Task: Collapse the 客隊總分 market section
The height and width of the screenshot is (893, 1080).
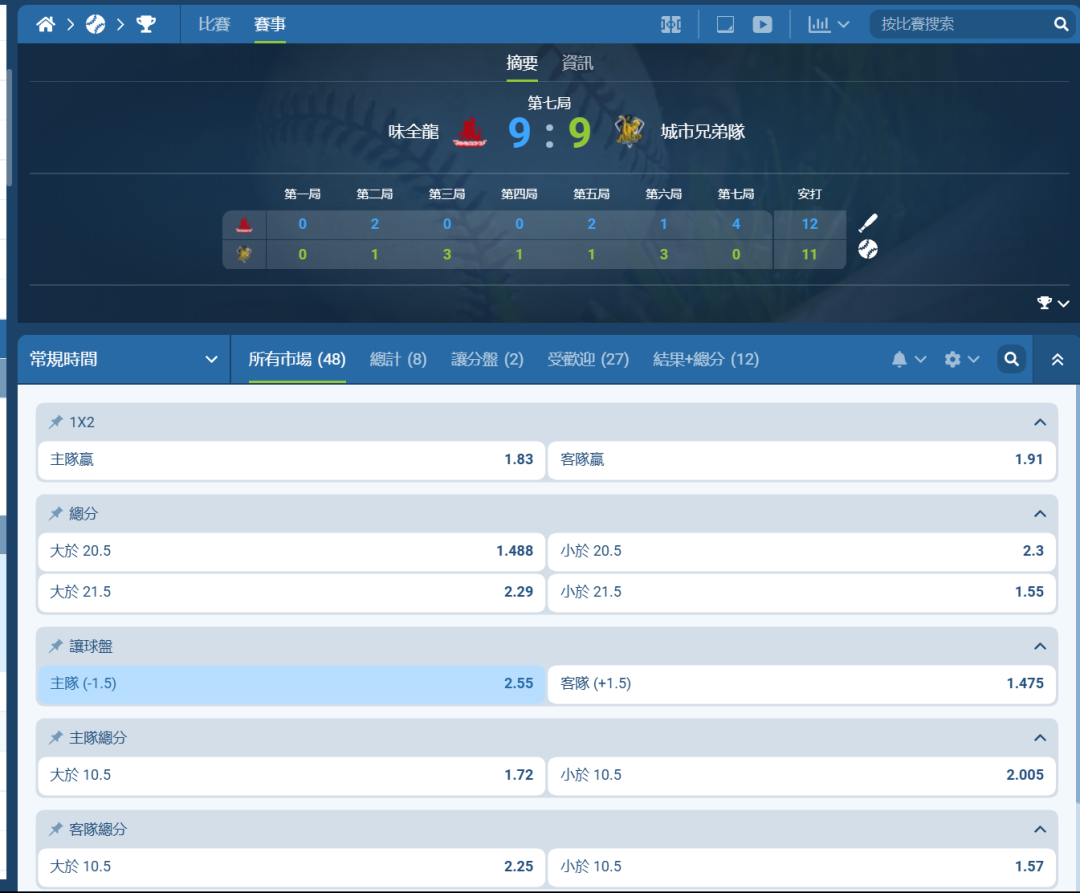Action: coord(1040,829)
